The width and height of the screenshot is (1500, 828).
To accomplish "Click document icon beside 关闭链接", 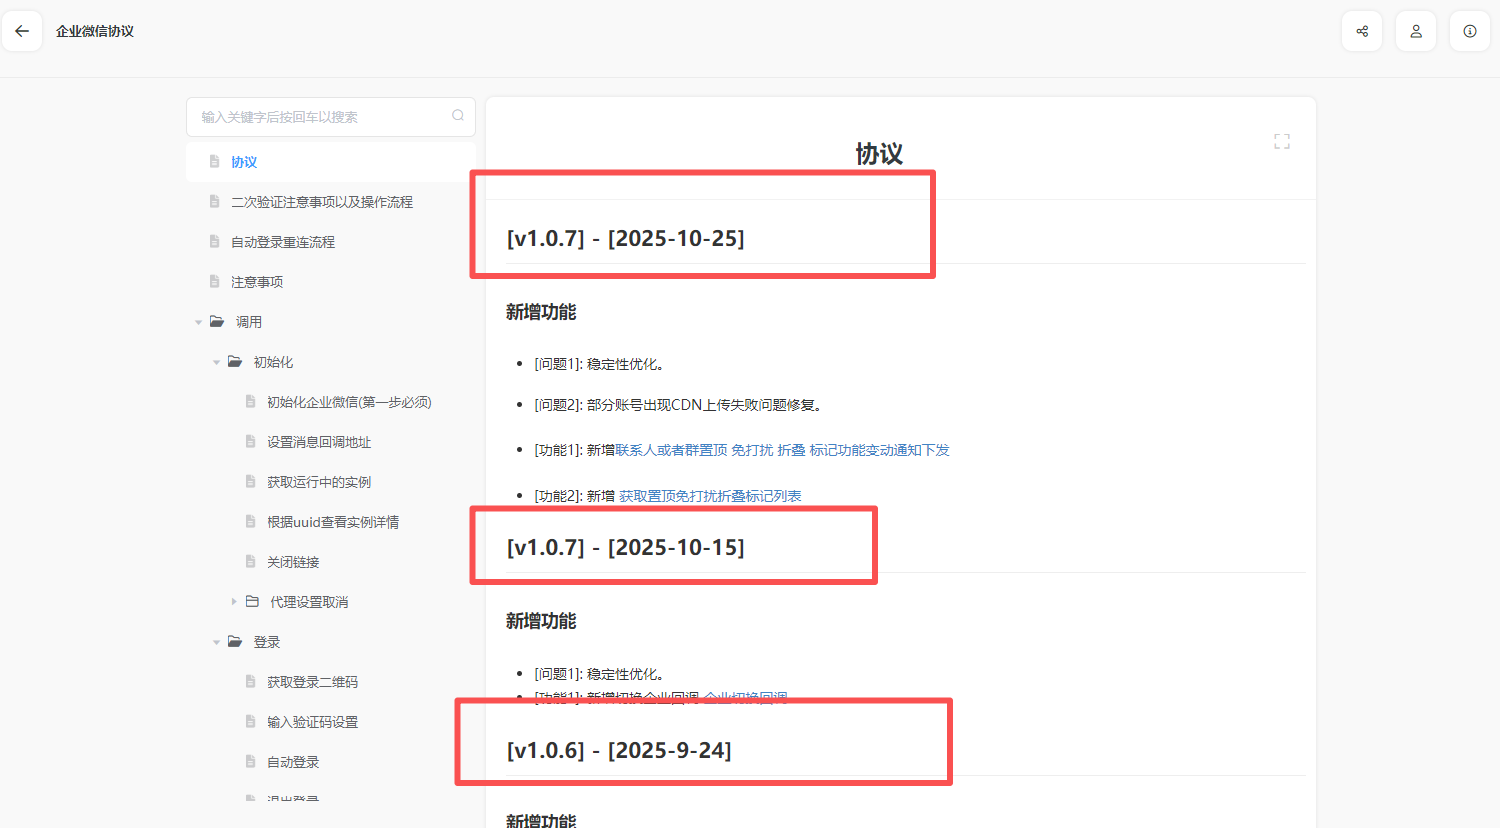I will (250, 561).
